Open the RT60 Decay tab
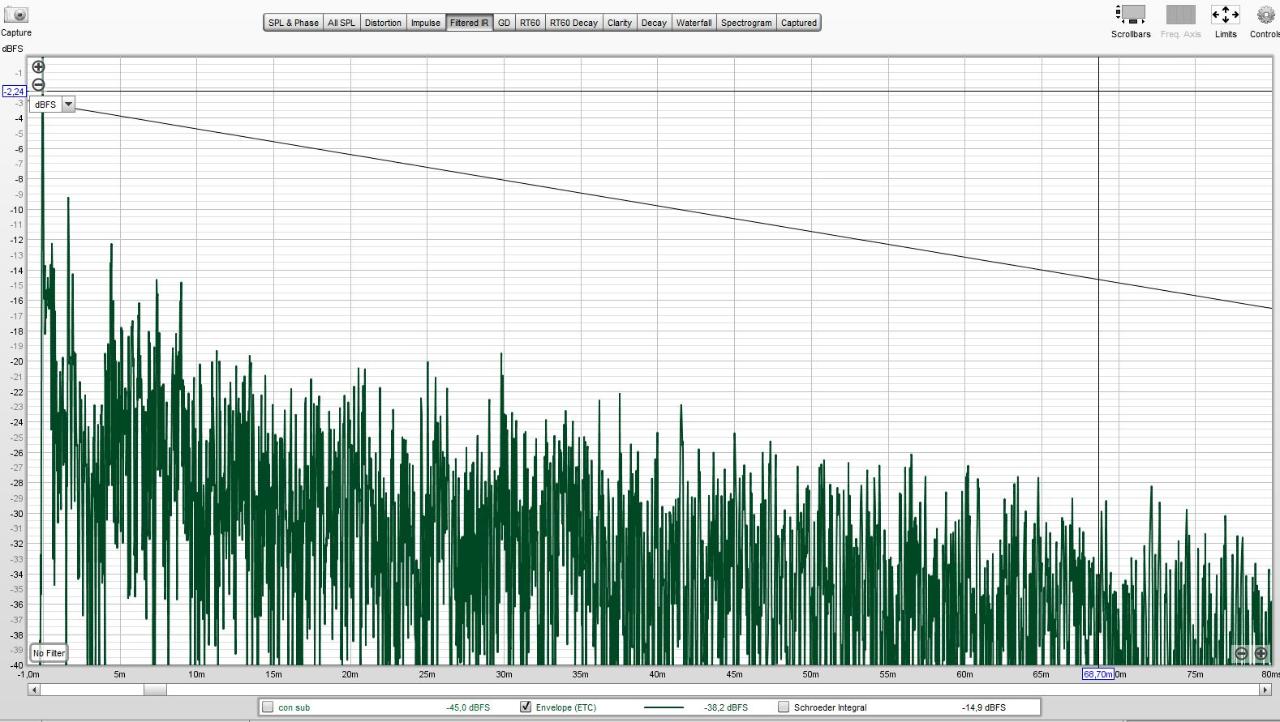The width and height of the screenshot is (1280, 722). 574,23
